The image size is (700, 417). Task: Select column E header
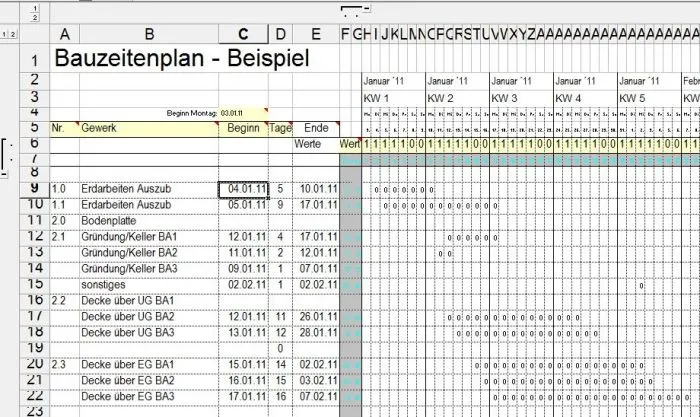(316, 34)
